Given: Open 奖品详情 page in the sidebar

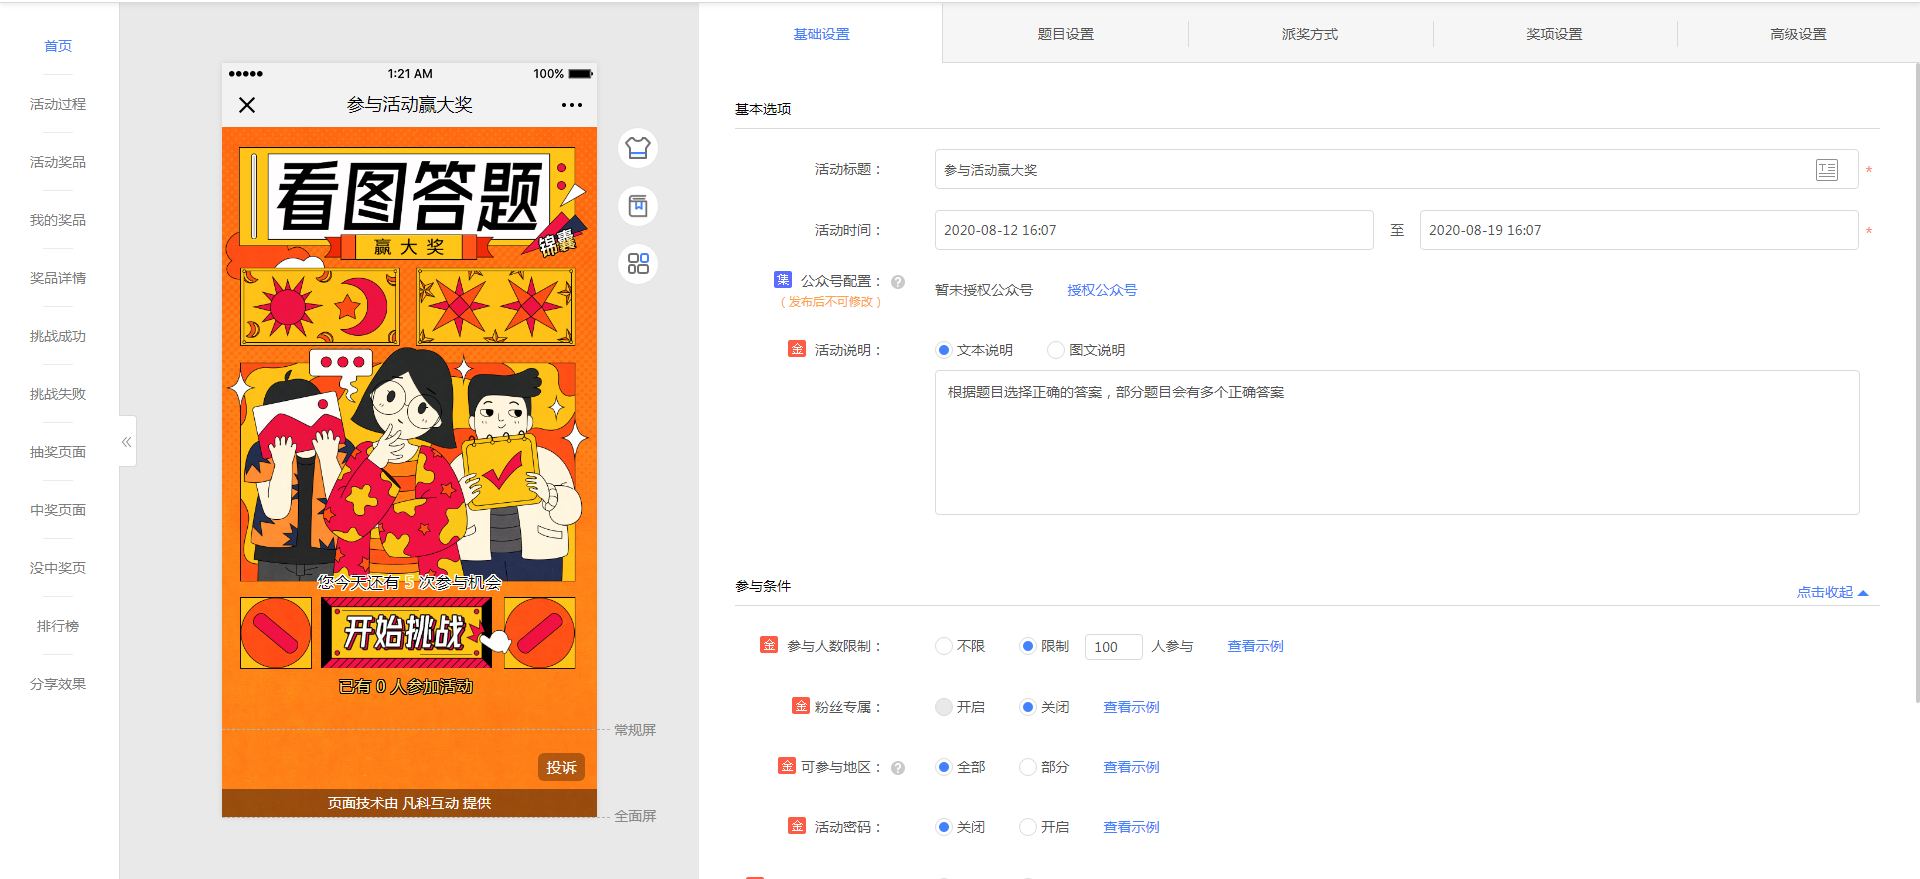Looking at the screenshot, I should tap(58, 278).
